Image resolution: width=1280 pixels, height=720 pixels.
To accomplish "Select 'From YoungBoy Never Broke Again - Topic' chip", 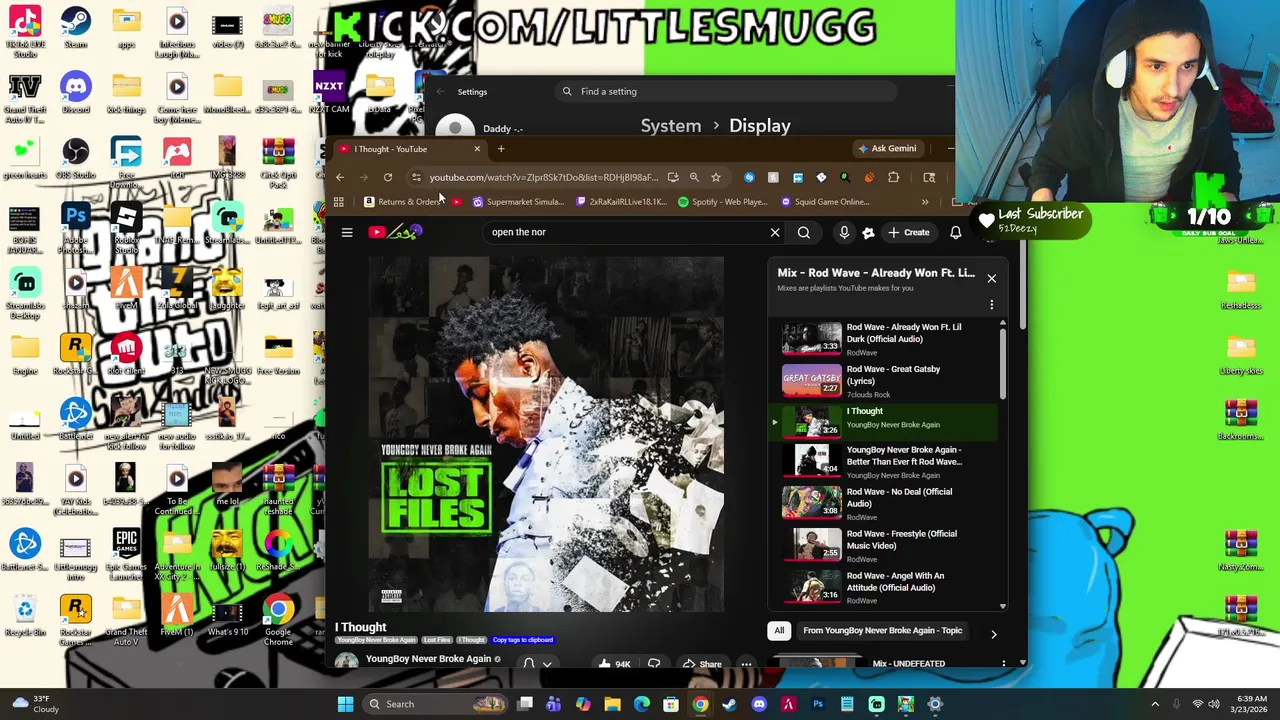I will [x=883, y=631].
